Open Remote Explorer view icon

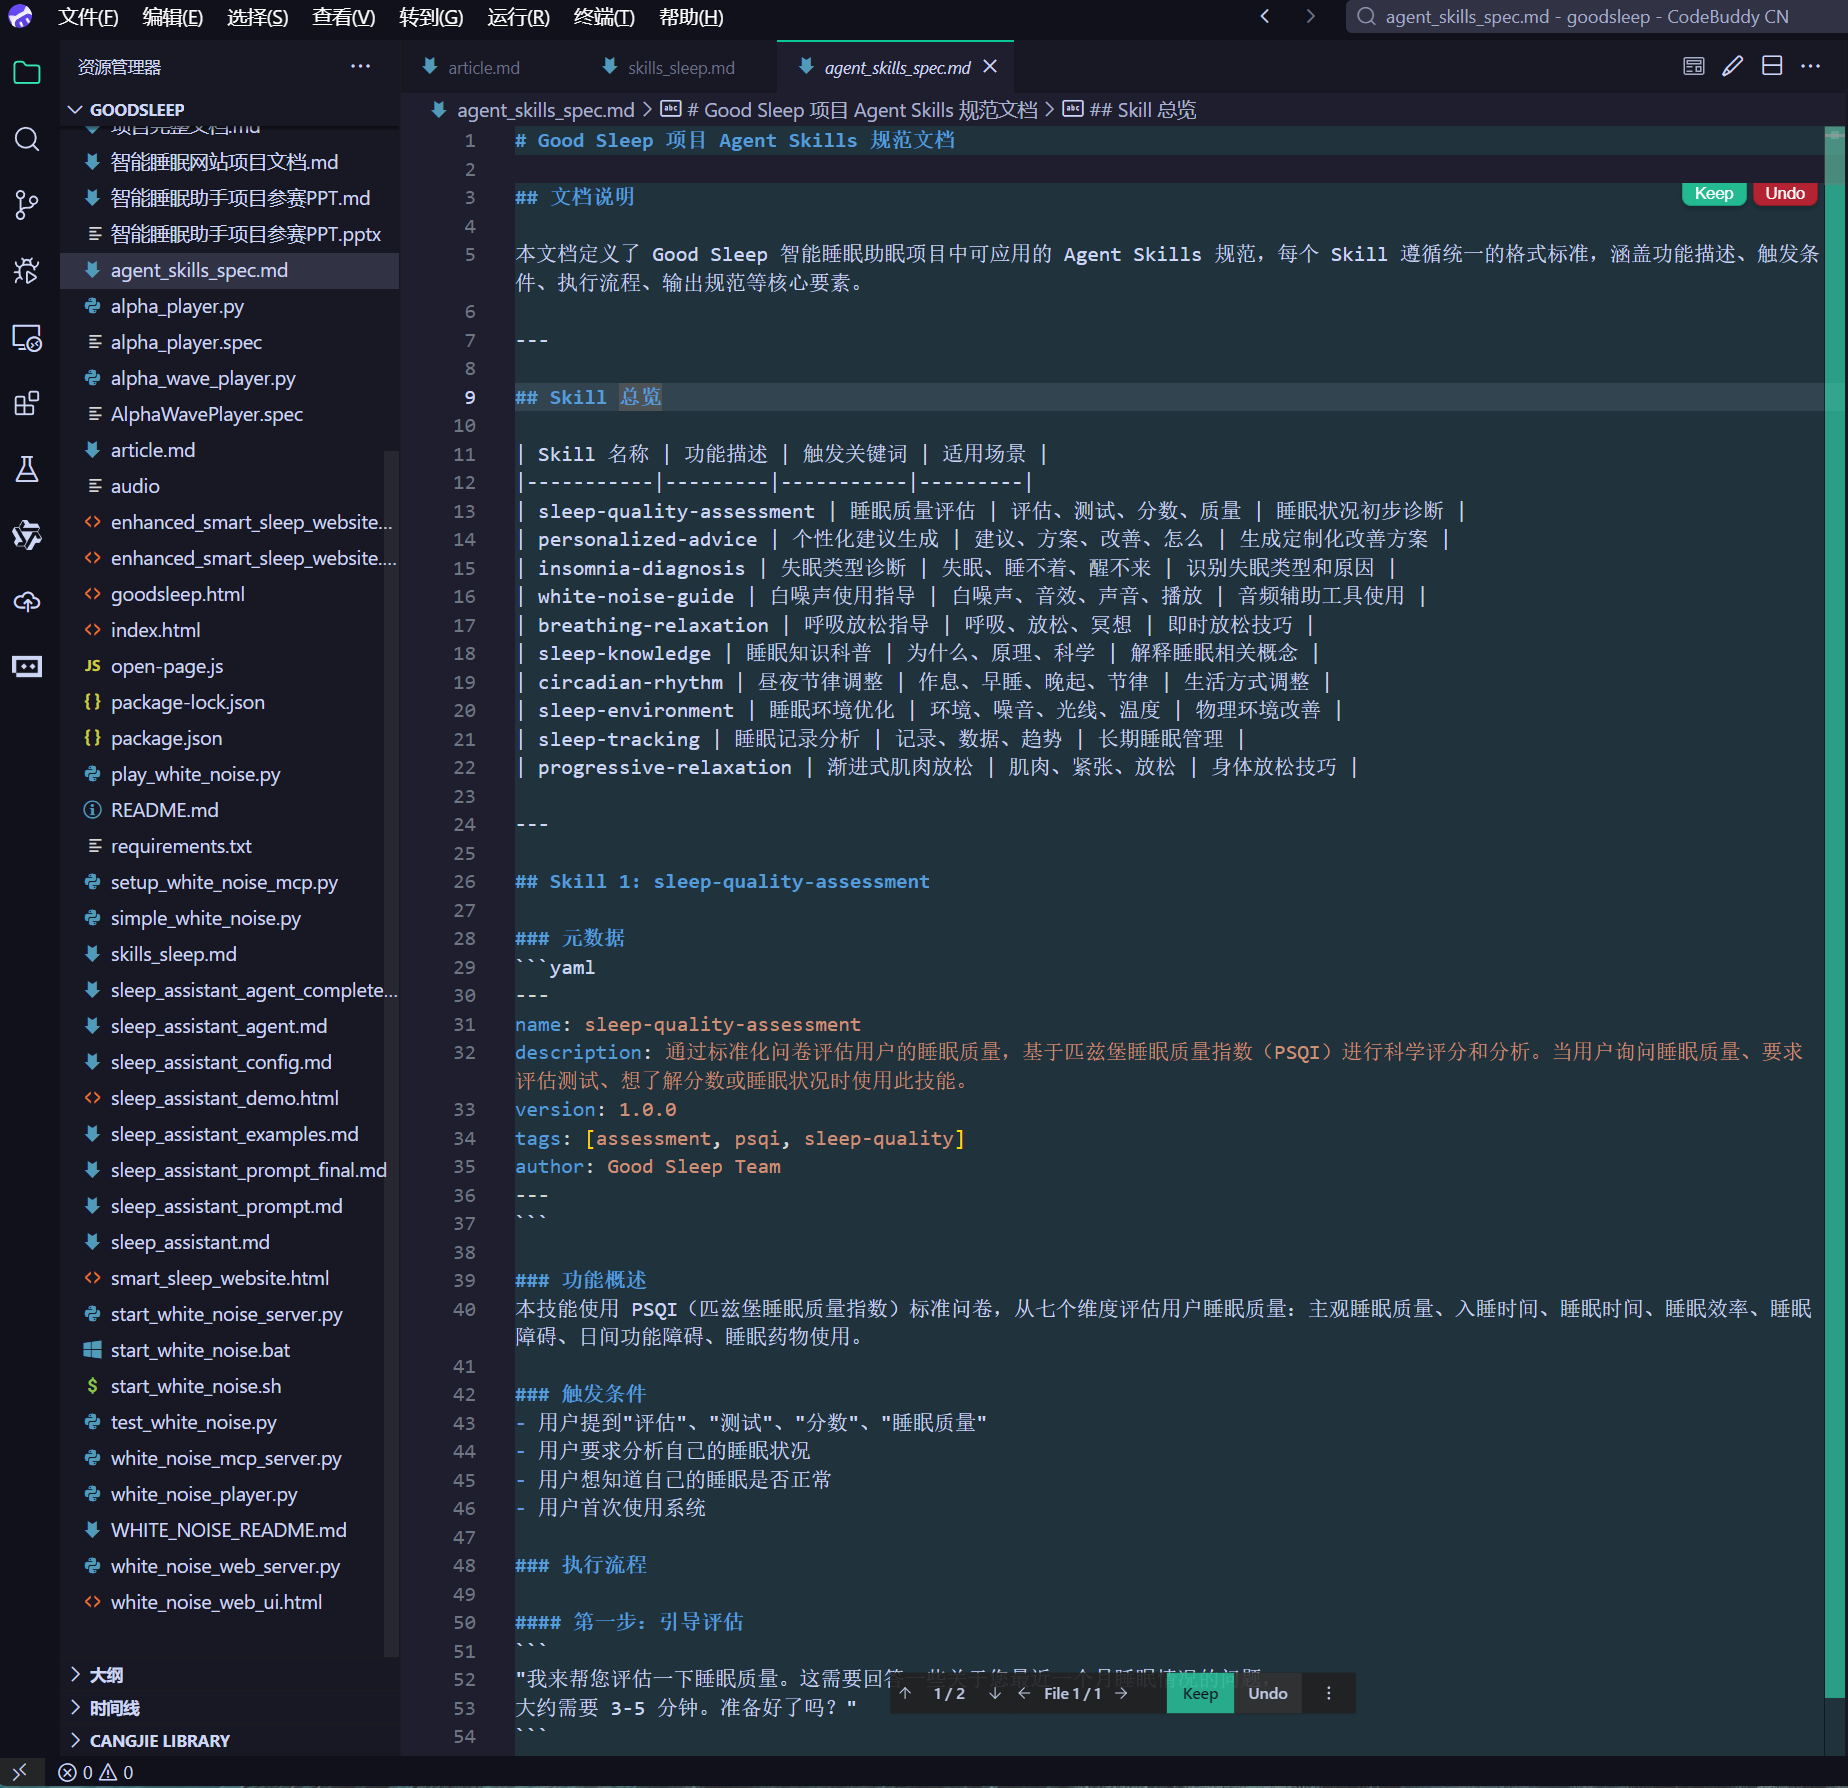27,338
